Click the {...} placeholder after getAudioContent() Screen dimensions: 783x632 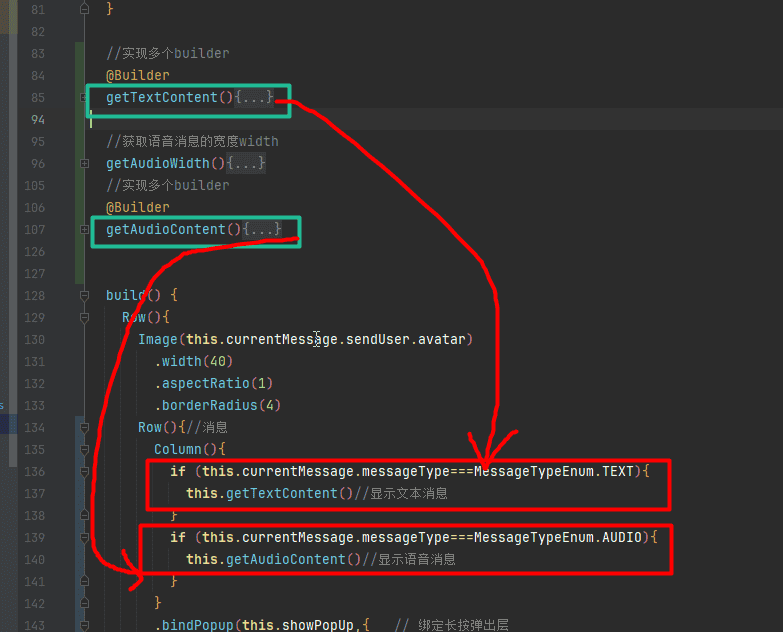[262, 230]
